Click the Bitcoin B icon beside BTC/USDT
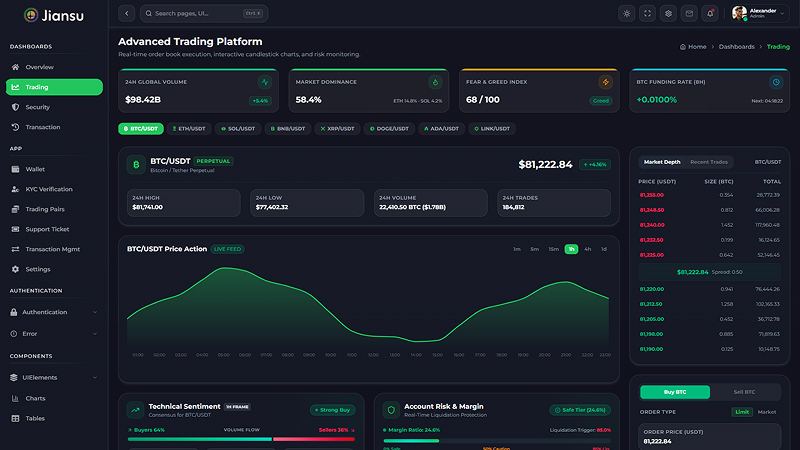This screenshot has width=800, height=450. [136, 165]
